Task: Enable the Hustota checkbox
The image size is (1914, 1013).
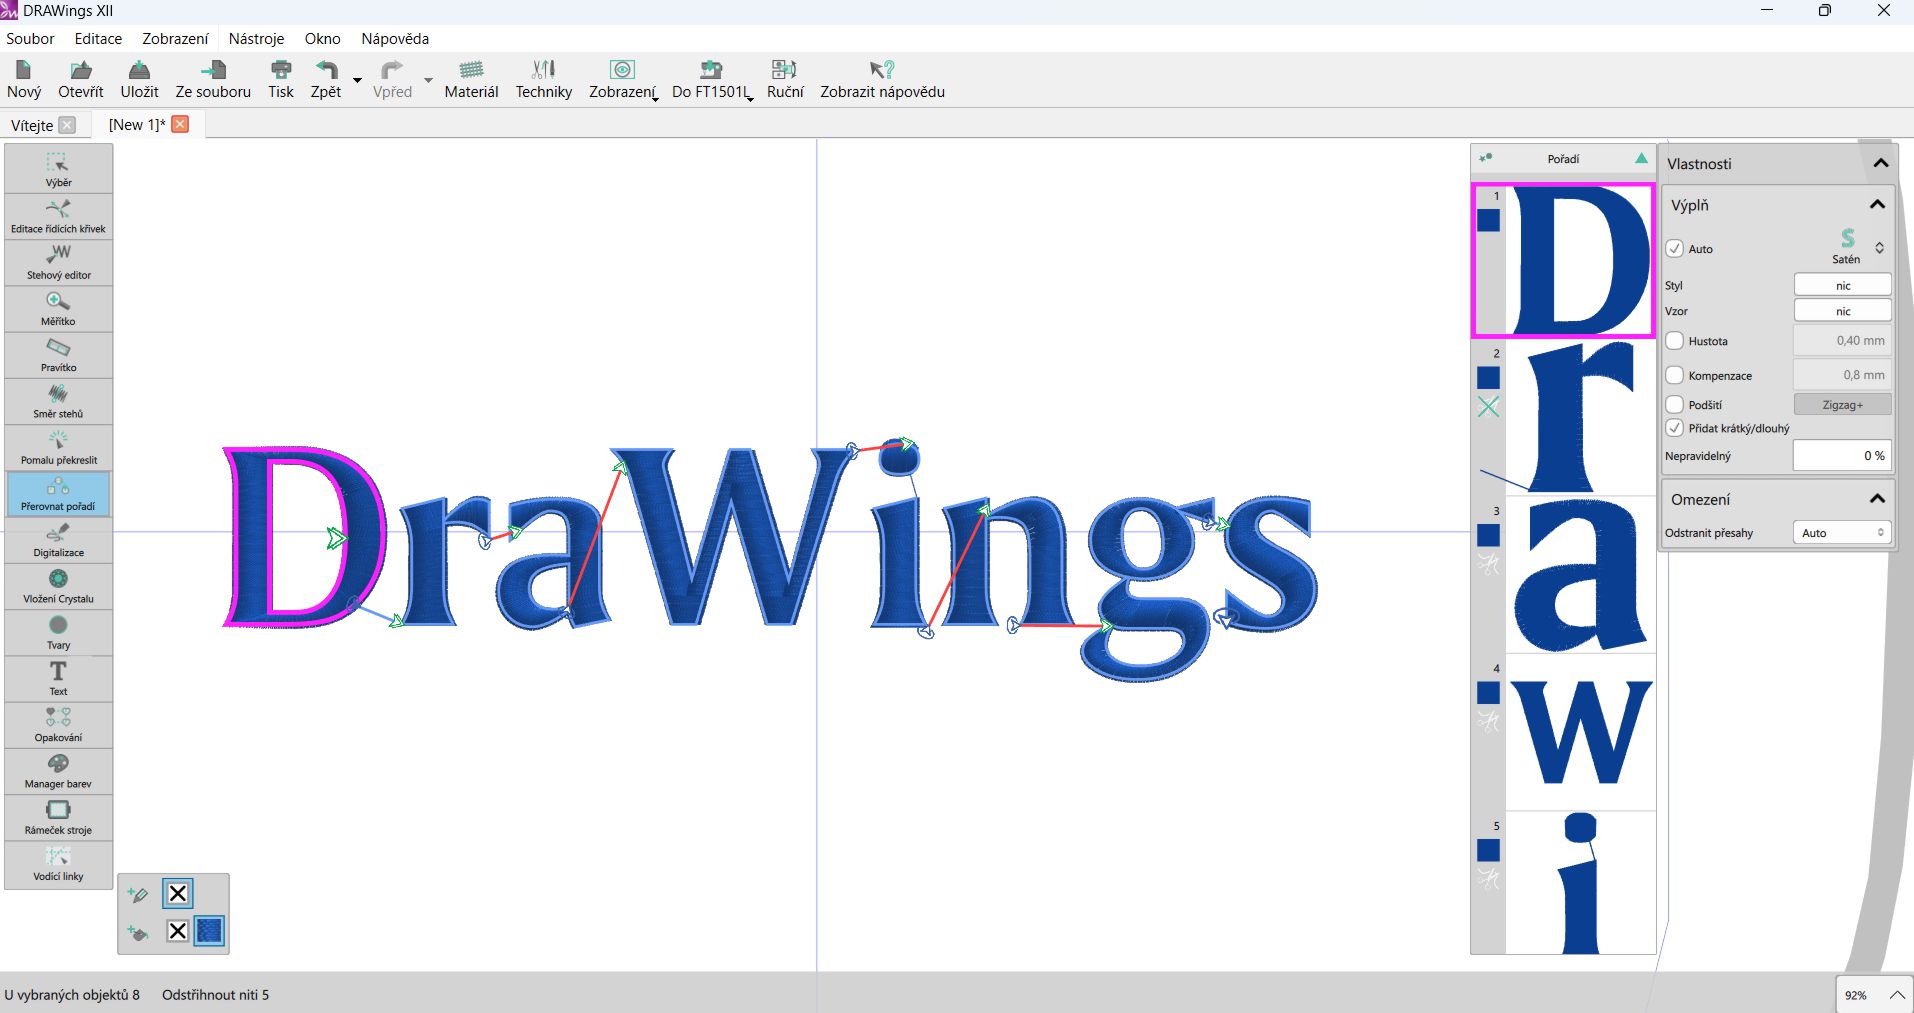Action: (x=1675, y=340)
